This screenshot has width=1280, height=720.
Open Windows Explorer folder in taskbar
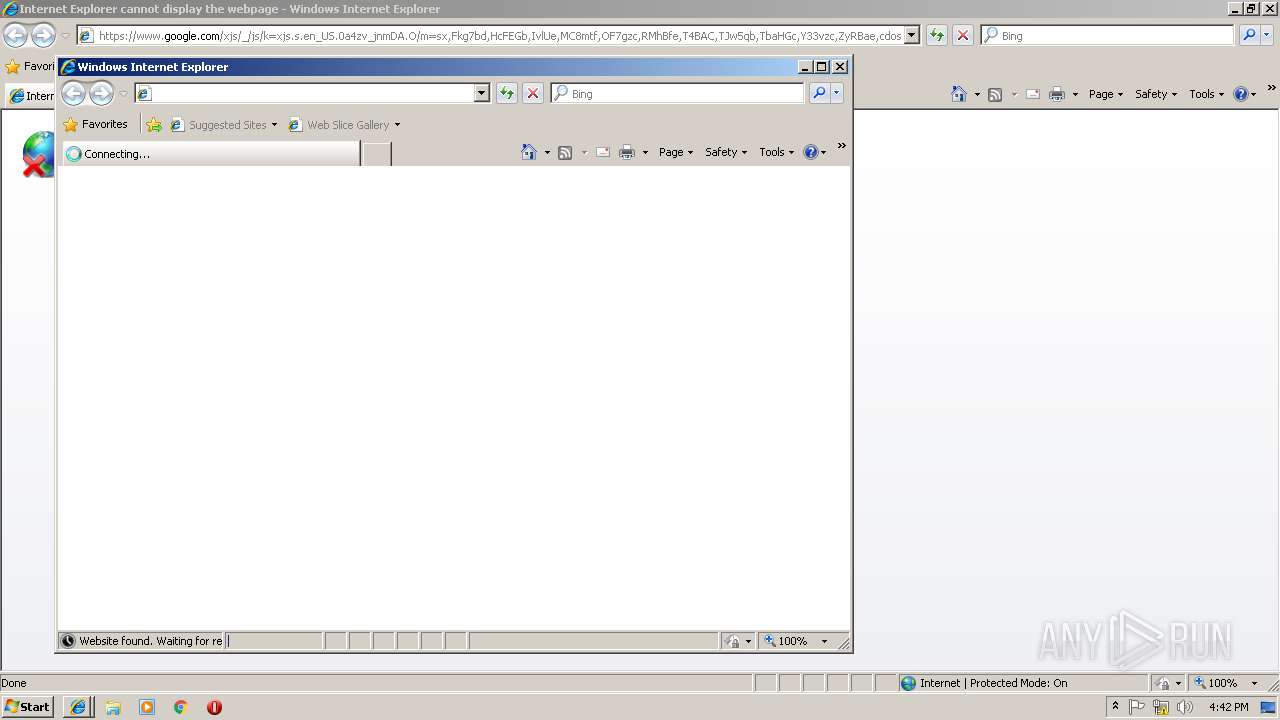coord(113,707)
